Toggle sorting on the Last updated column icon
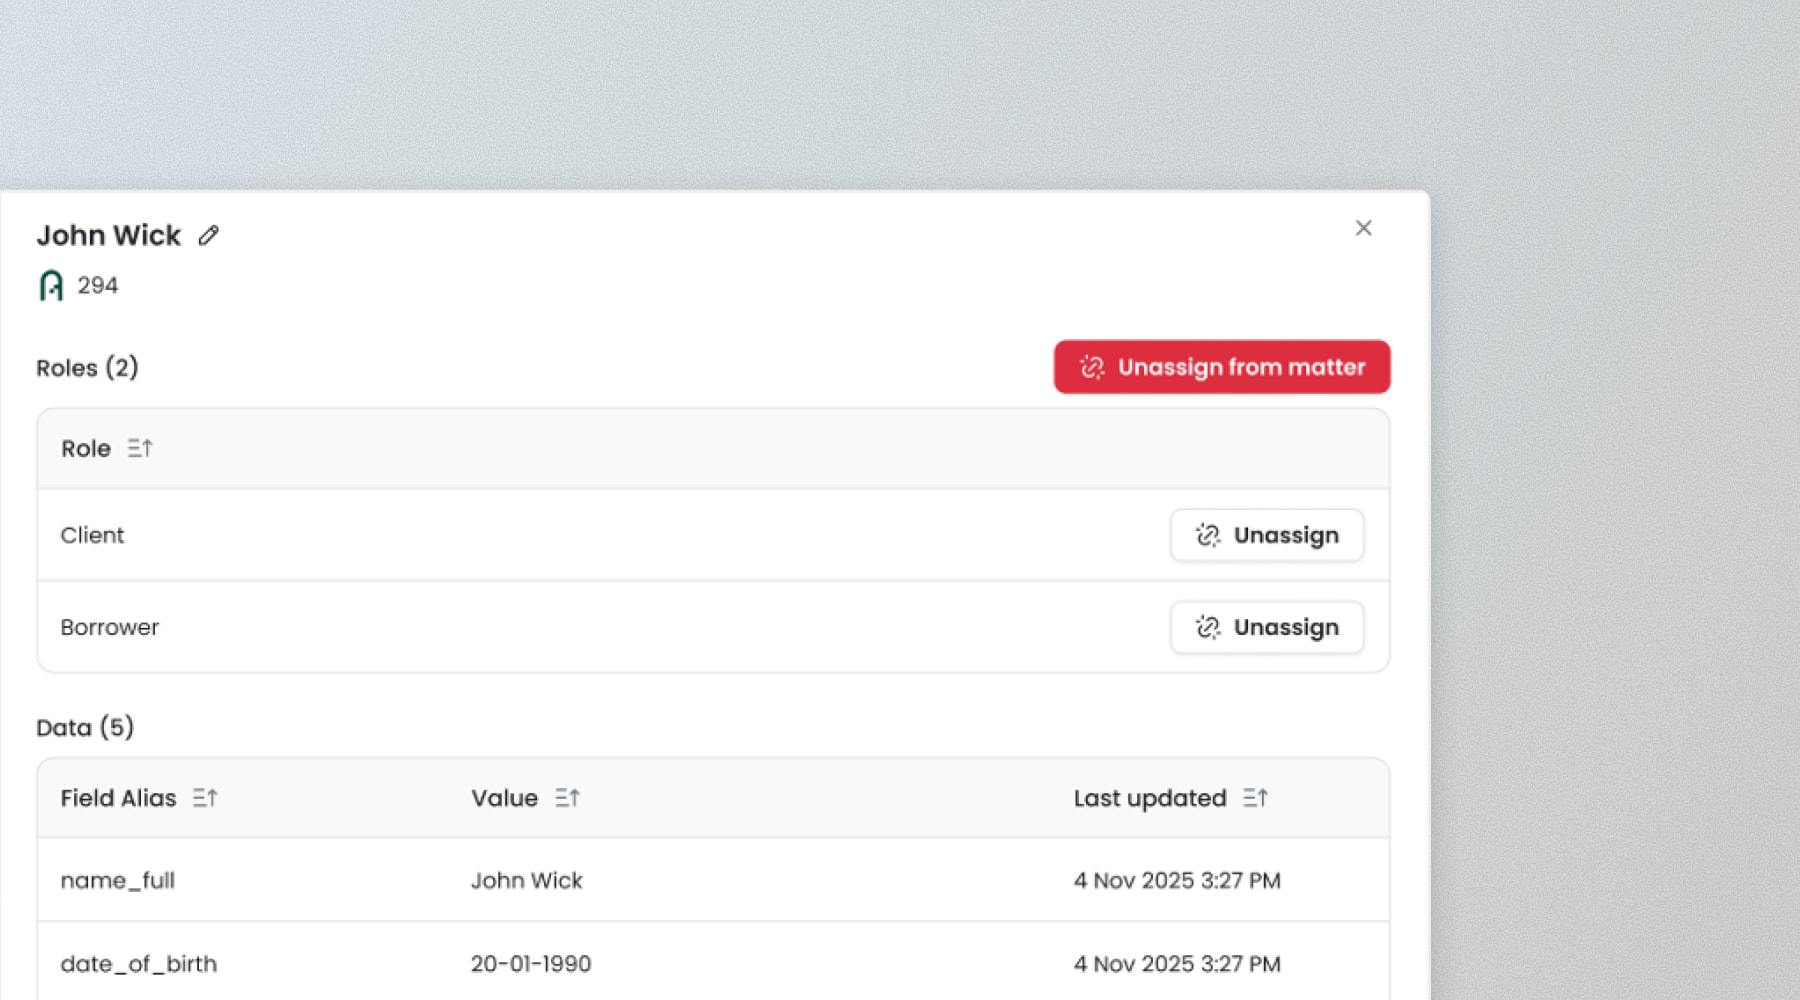The height and width of the screenshot is (1000, 1800). (x=1255, y=798)
